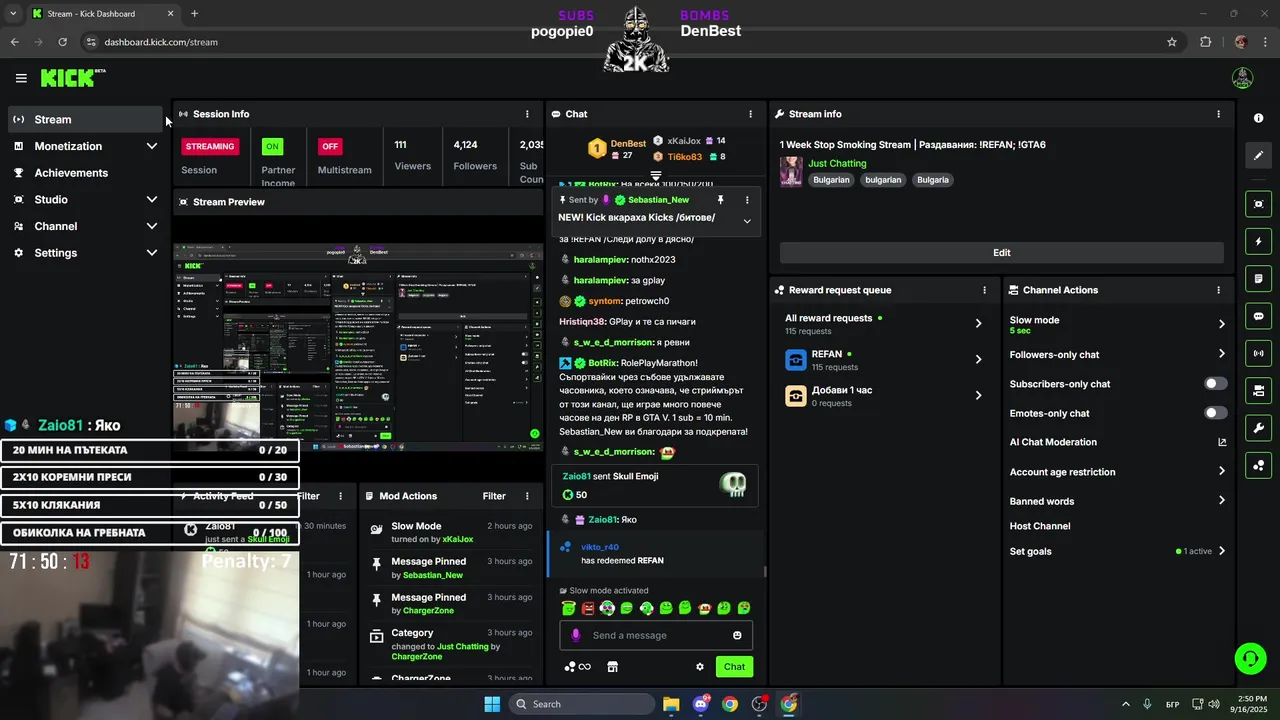Click the green Chat send button
The image size is (1280, 720).
[x=734, y=667]
